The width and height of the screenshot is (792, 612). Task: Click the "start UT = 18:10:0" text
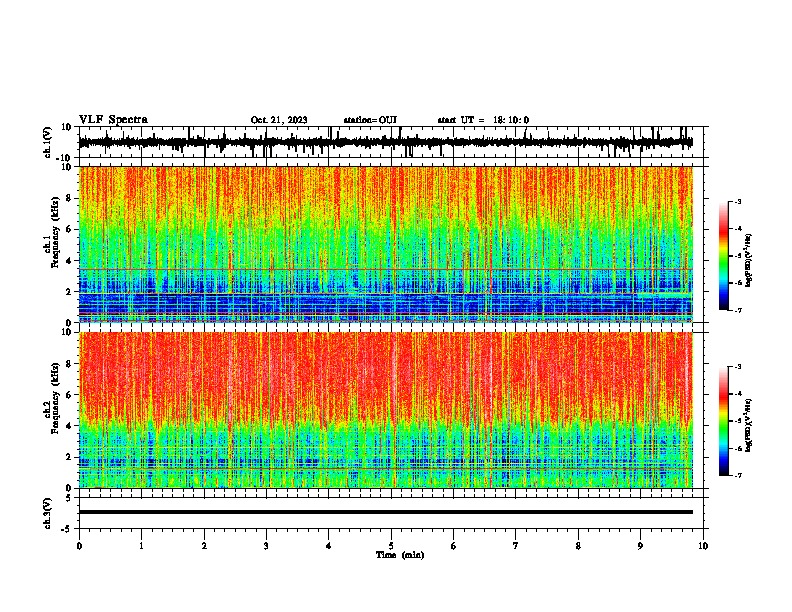coord(483,120)
